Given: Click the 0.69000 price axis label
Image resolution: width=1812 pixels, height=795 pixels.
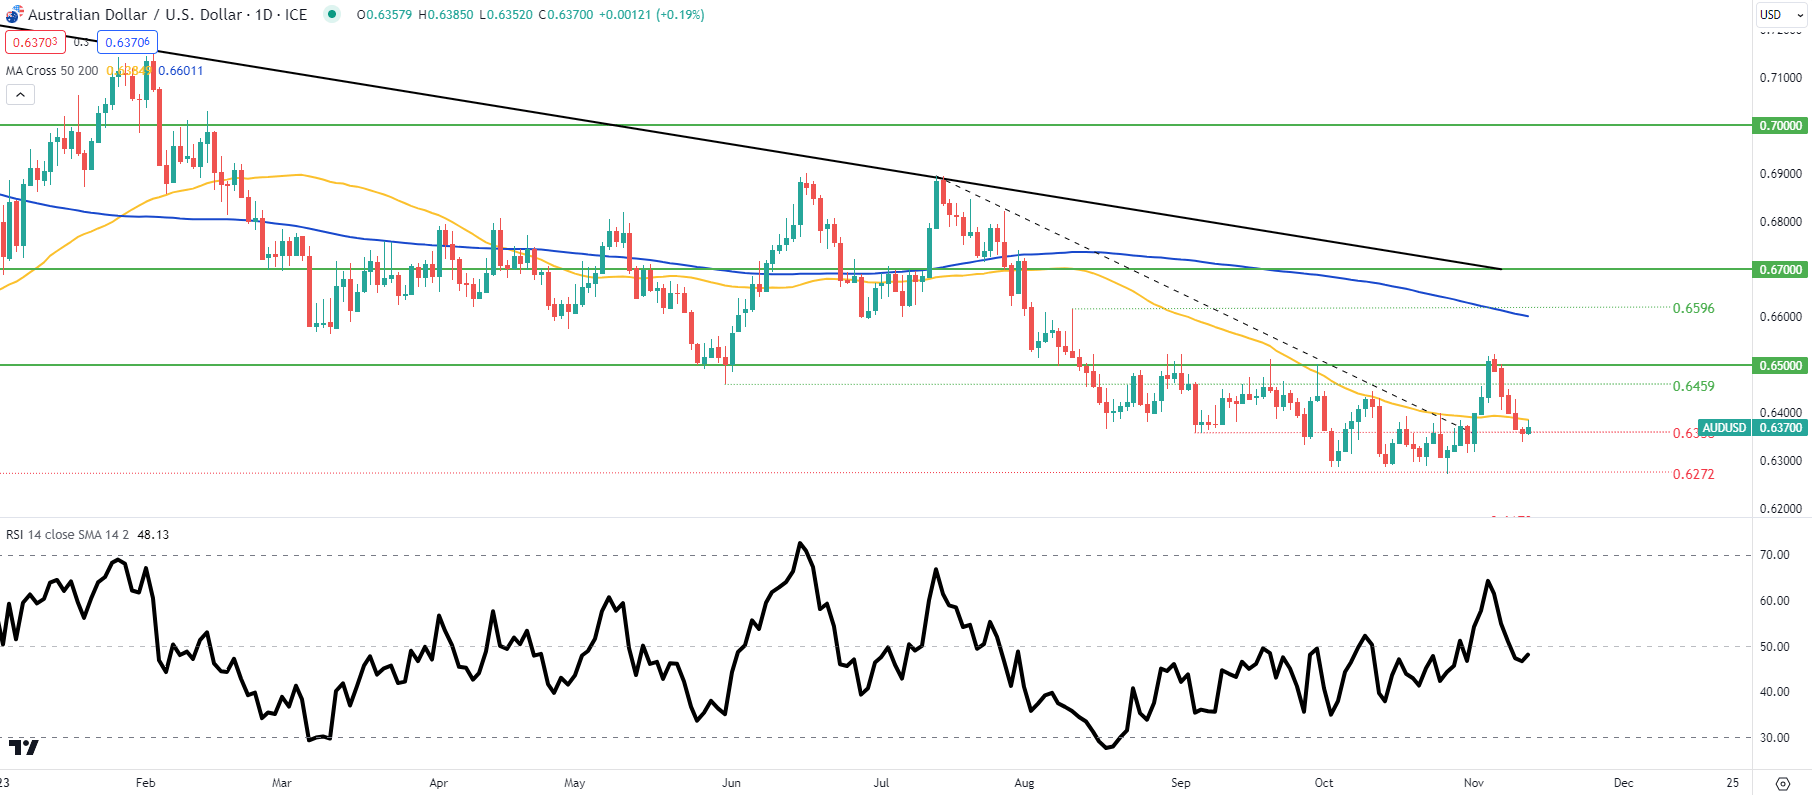Looking at the screenshot, I should [1781, 174].
